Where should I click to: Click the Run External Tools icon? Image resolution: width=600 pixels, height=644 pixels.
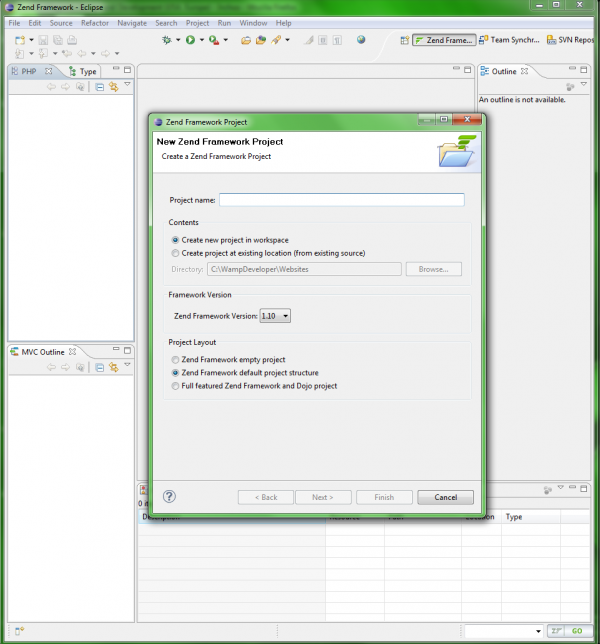pos(214,40)
